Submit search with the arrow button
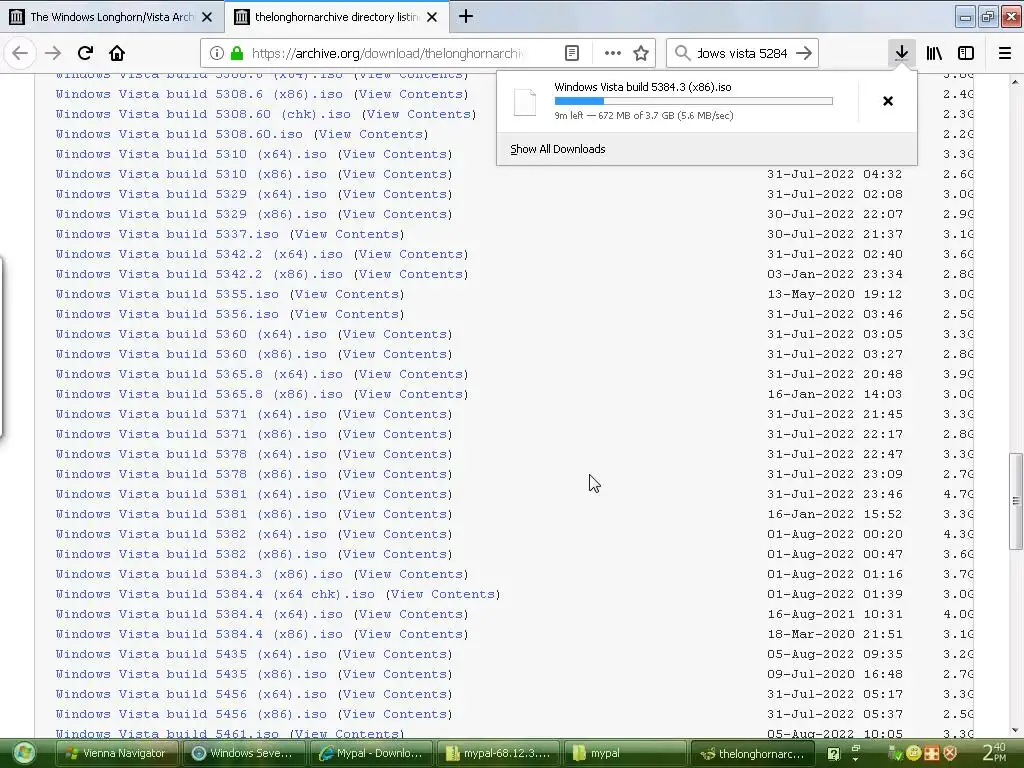The height and width of the screenshot is (768, 1024). tap(805, 54)
